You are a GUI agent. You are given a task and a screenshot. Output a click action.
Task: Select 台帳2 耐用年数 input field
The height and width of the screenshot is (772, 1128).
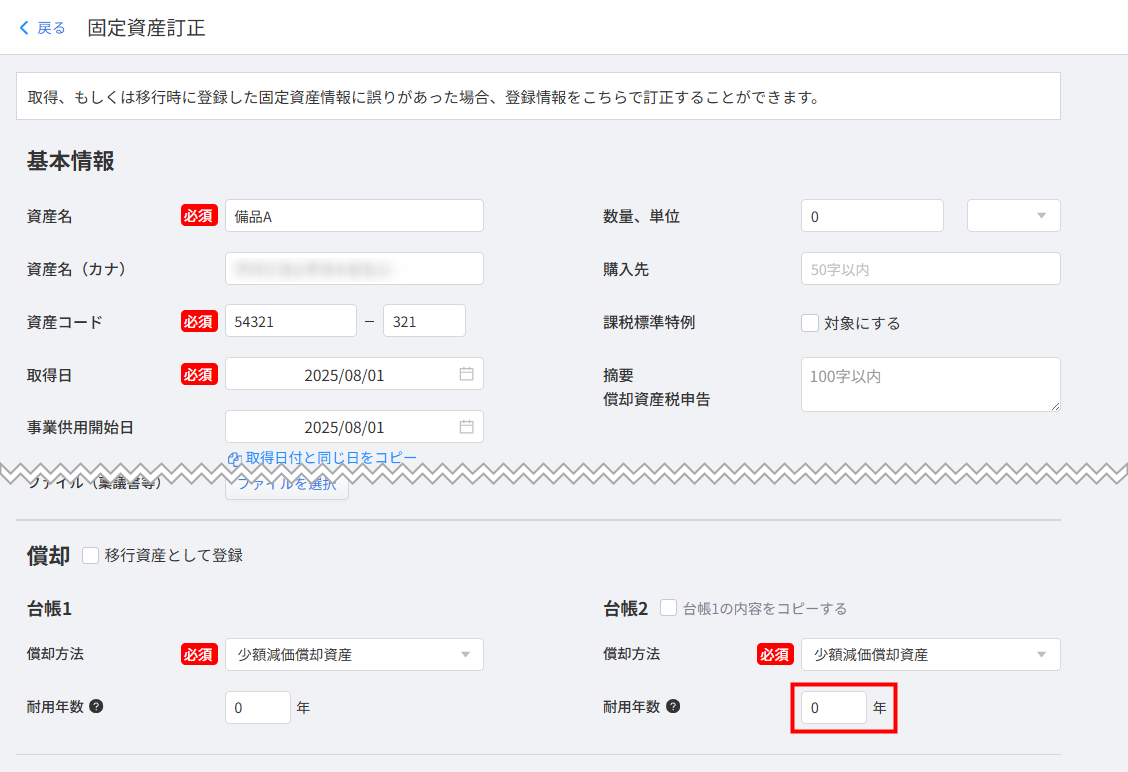tap(833, 708)
